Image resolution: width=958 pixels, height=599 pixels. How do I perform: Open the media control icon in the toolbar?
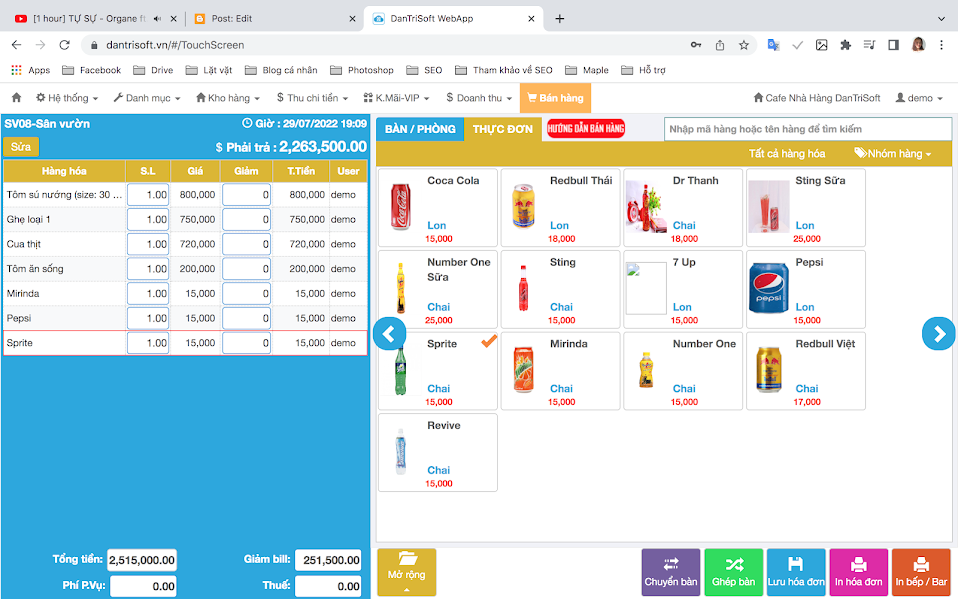pyautogui.click(x=869, y=45)
